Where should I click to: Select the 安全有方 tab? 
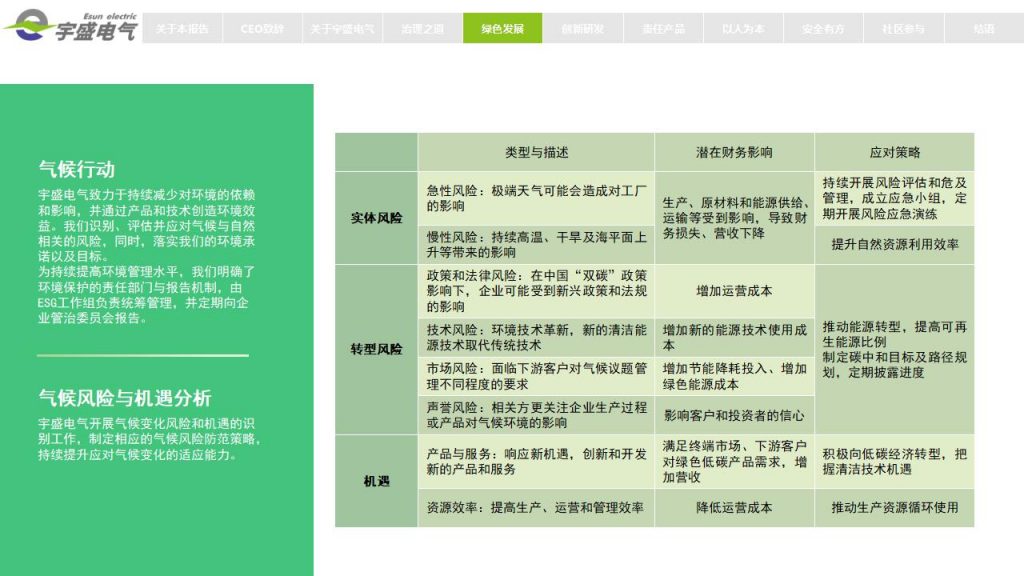coord(823,28)
